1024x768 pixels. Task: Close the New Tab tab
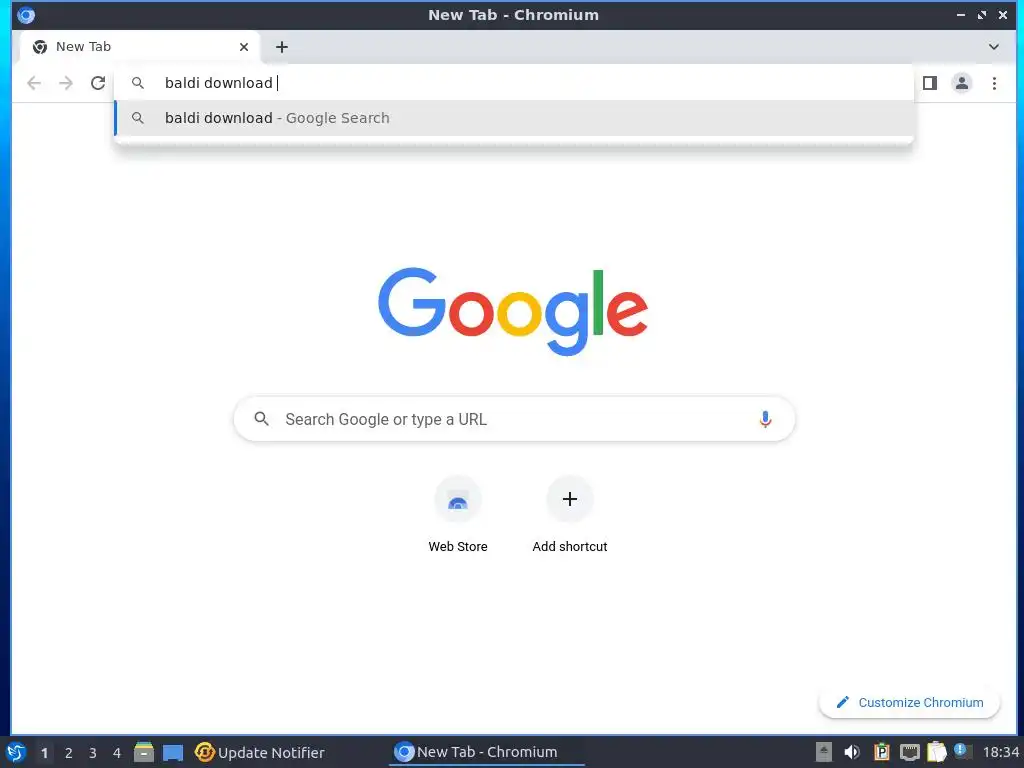coord(244,47)
